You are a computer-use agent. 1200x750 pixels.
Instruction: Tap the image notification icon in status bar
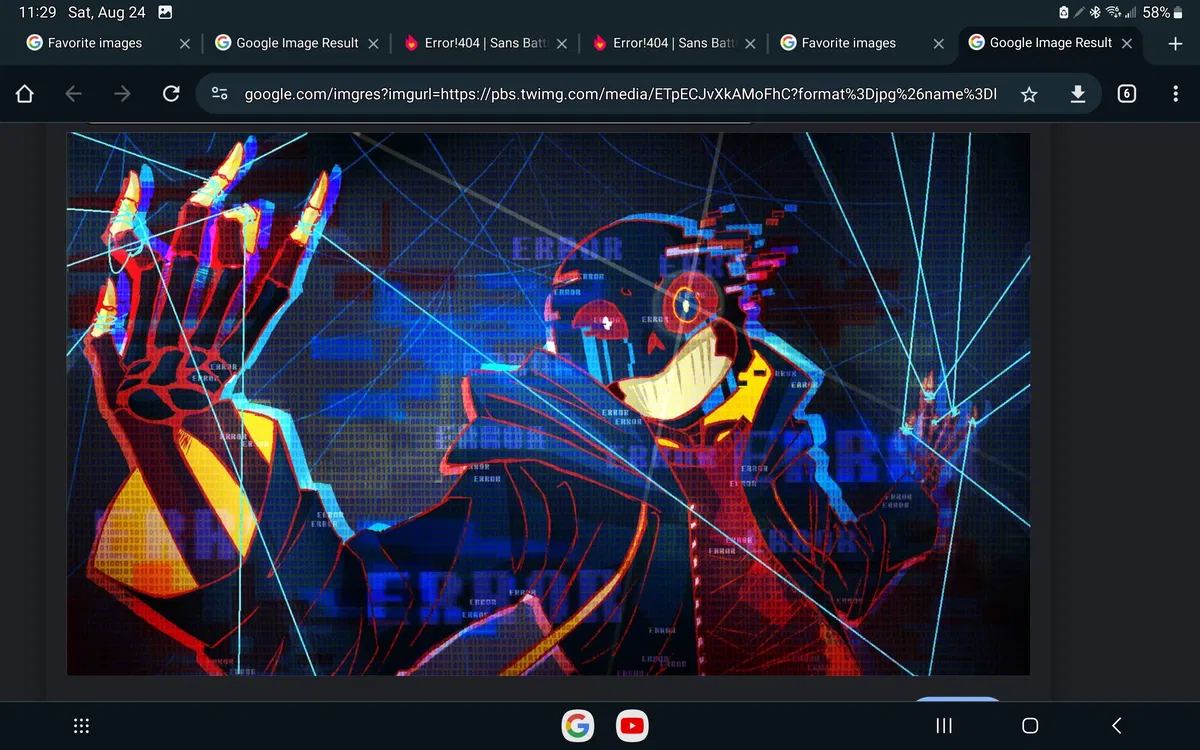pyautogui.click(x=165, y=13)
